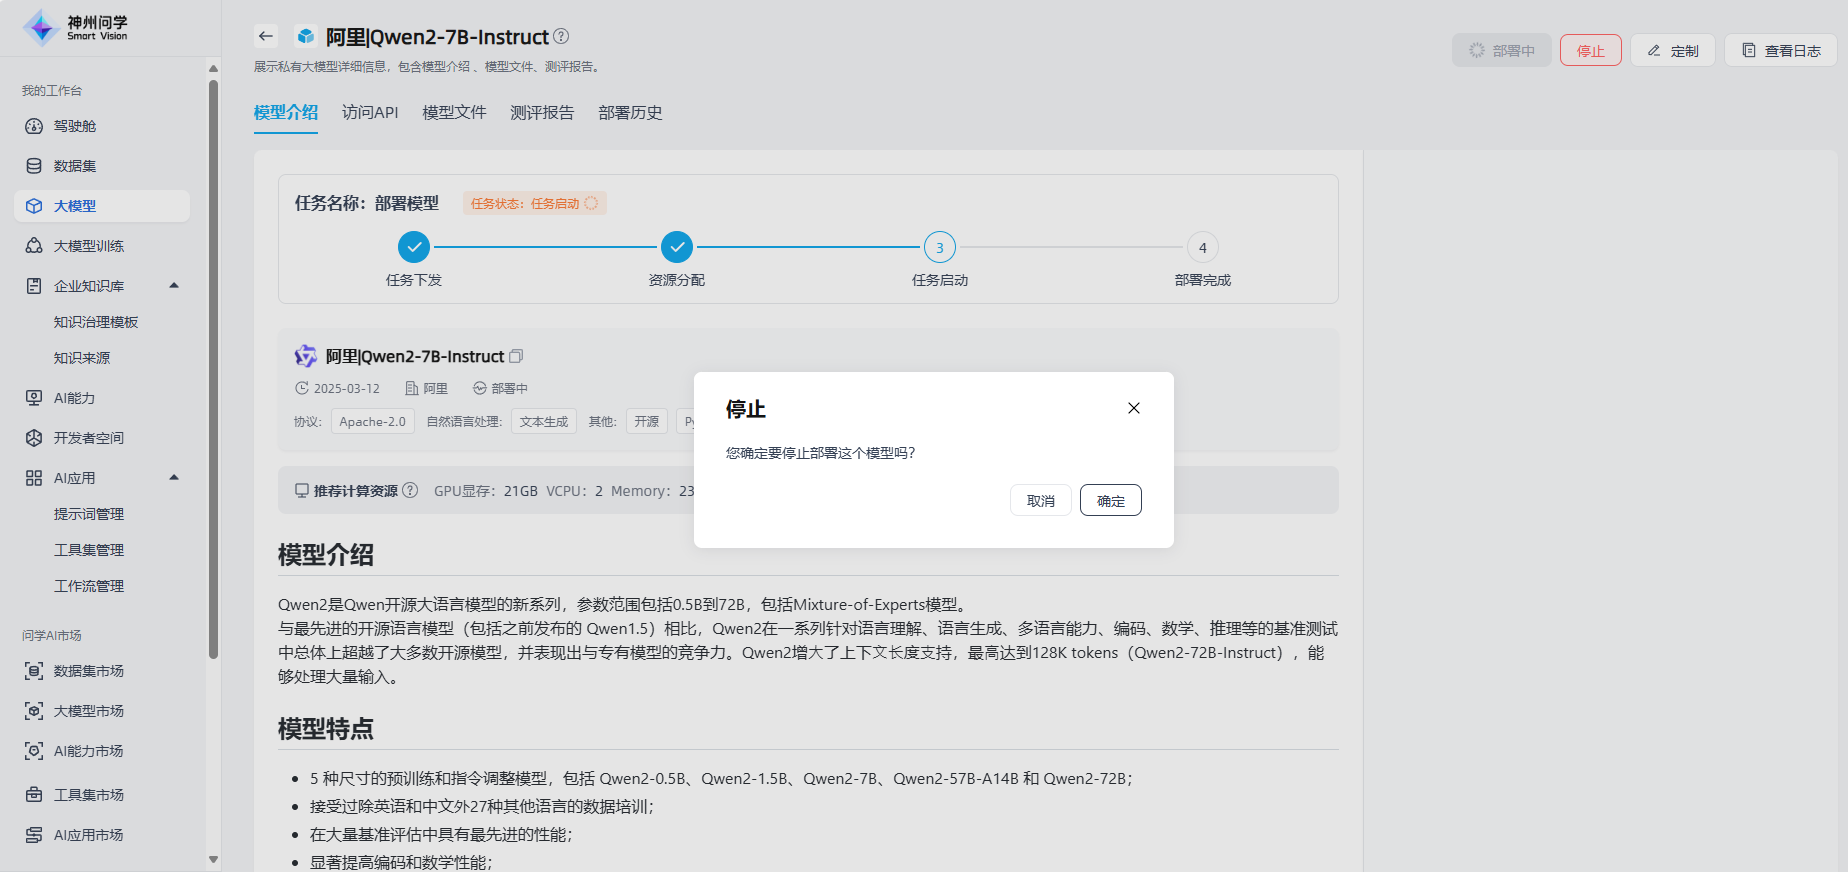Confirm stopping deployment with 确定
The height and width of the screenshot is (872, 1848).
click(1110, 500)
